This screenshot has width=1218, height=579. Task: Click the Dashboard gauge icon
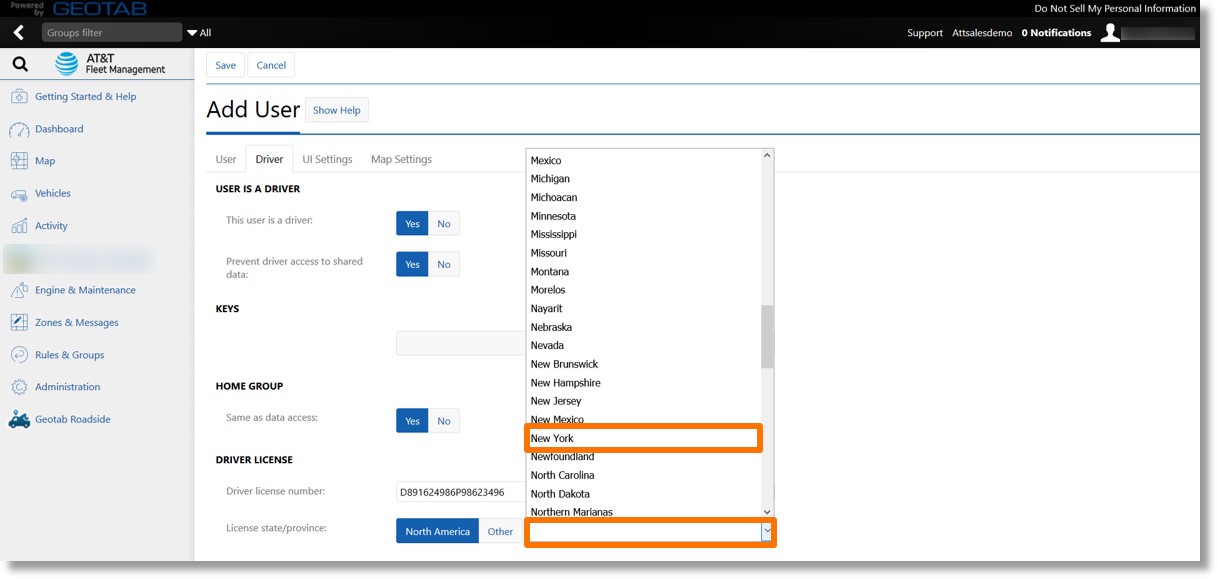[19, 129]
